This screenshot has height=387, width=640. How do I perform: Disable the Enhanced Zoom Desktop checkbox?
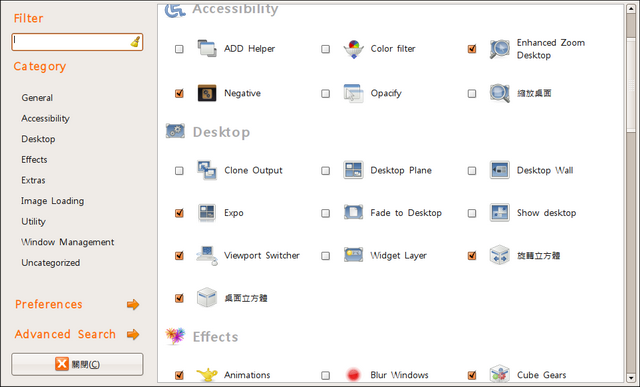(x=472, y=49)
